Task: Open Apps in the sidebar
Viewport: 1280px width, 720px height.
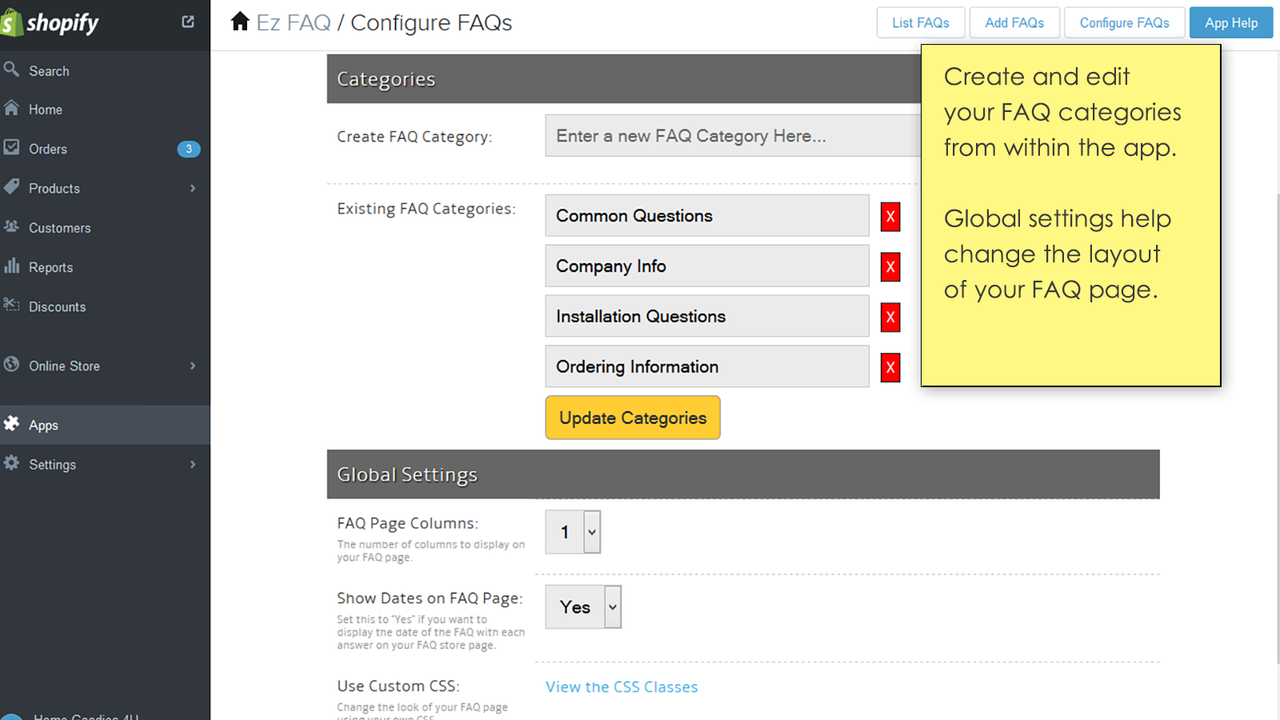Action: [105, 425]
